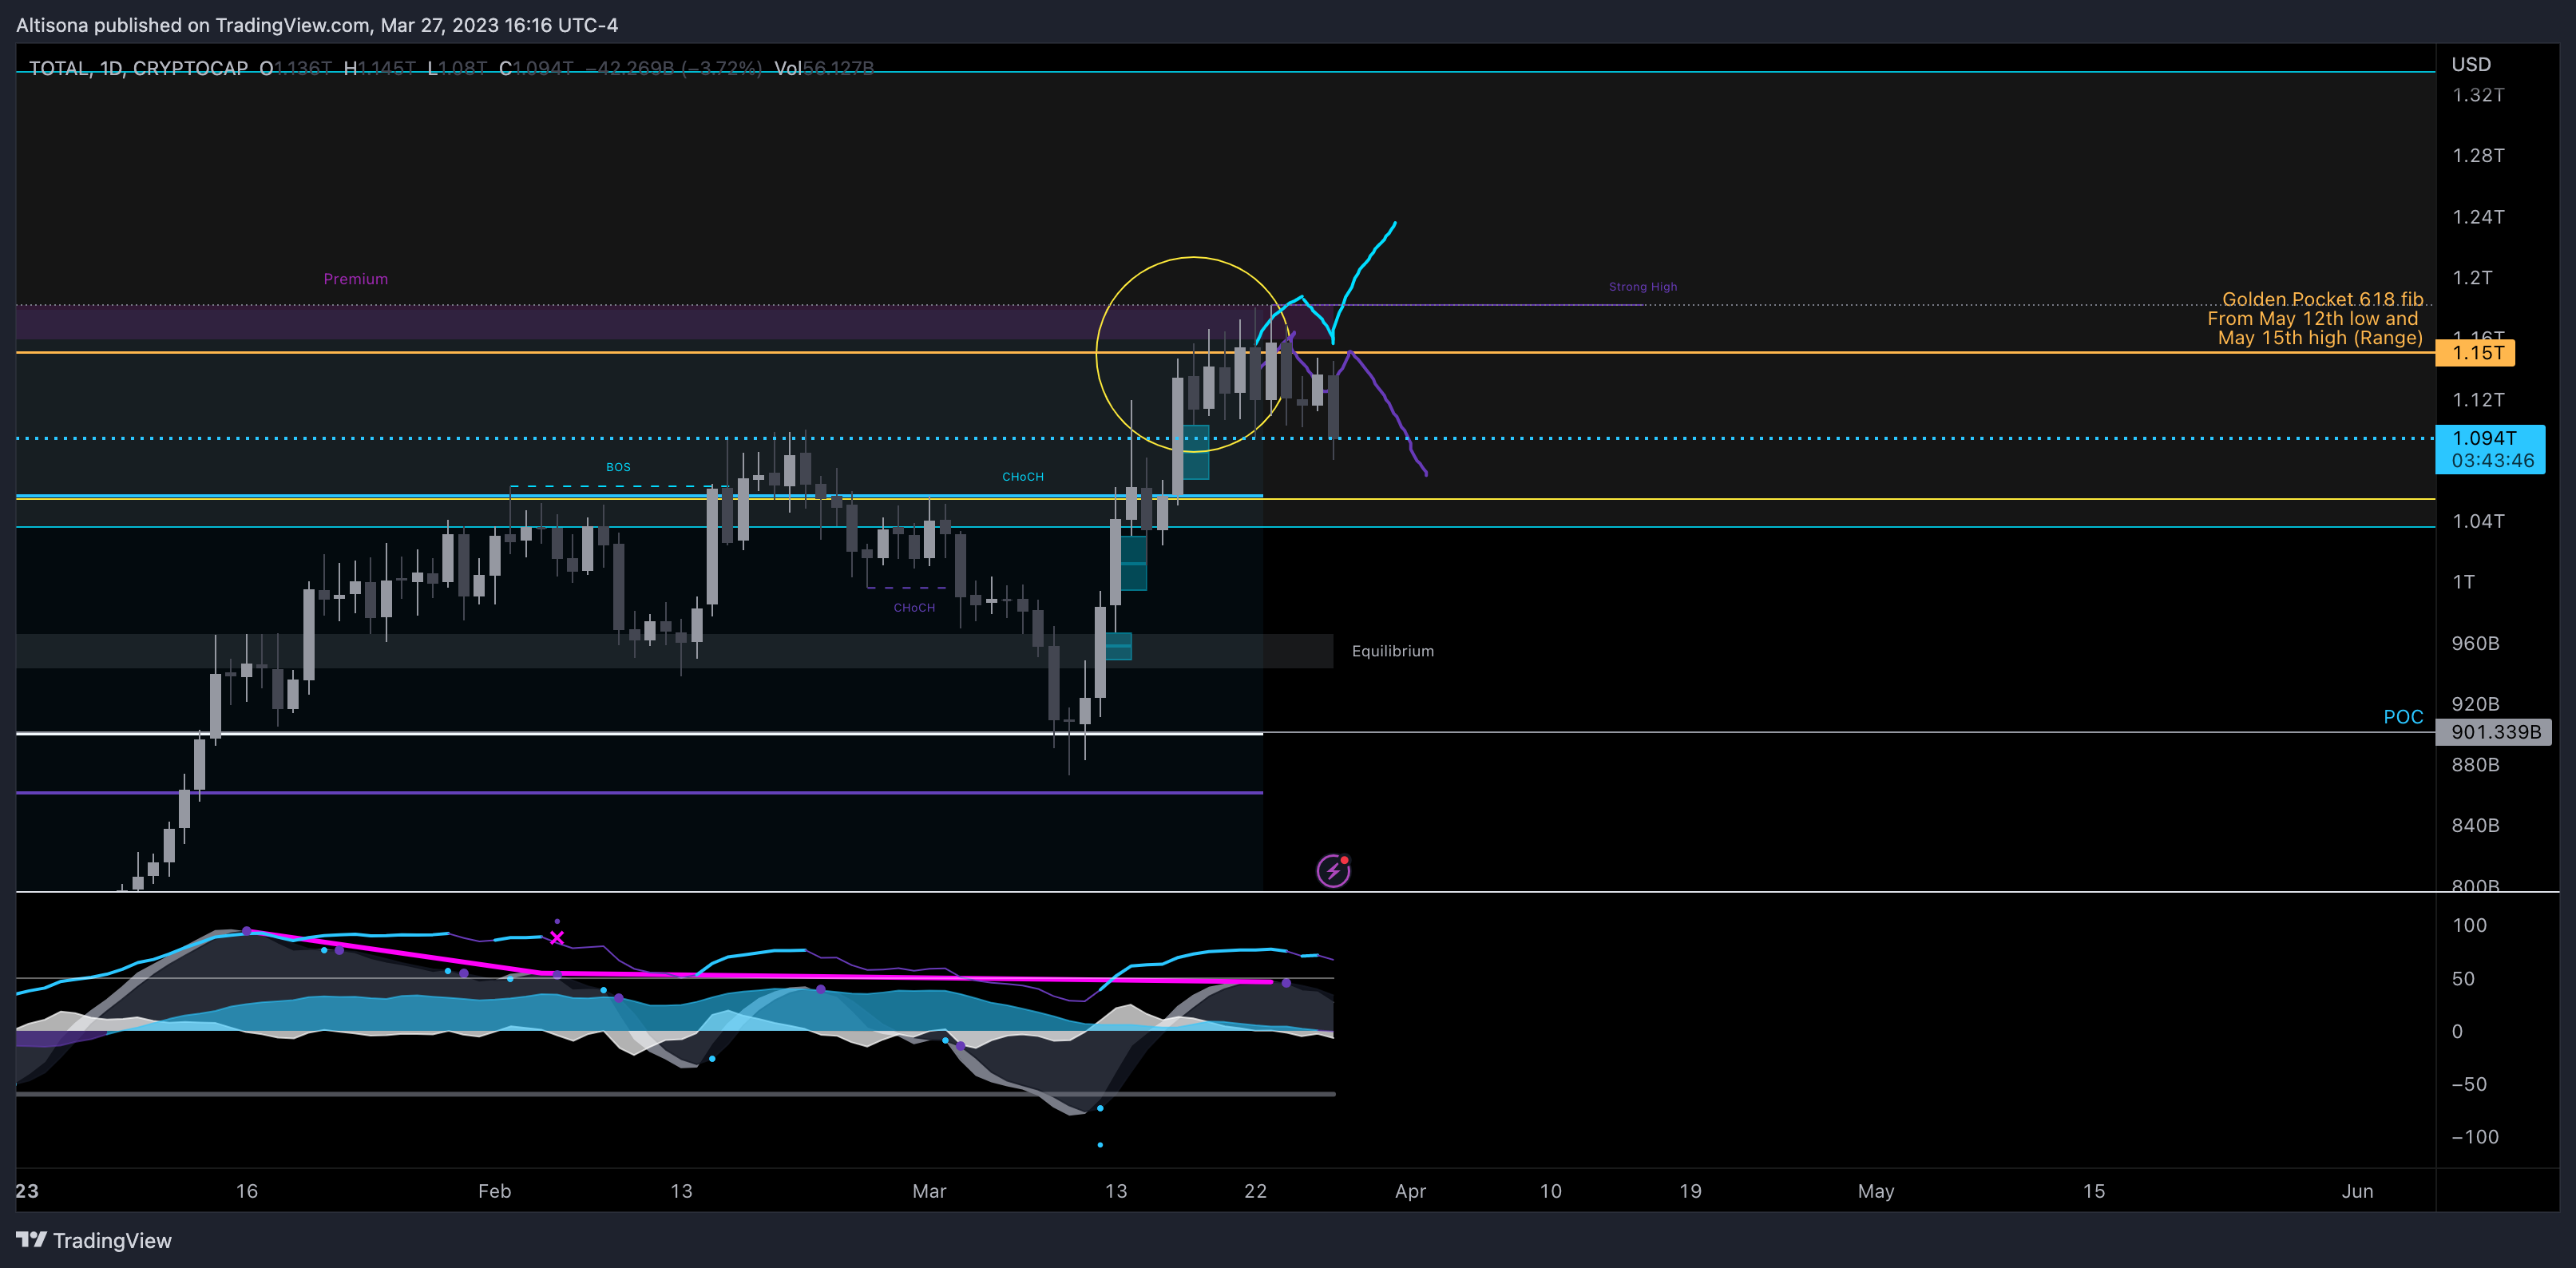This screenshot has height=1268, width=2576.
Task: Click the magenta X marker on oscillator
Action: tap(557, 937)
